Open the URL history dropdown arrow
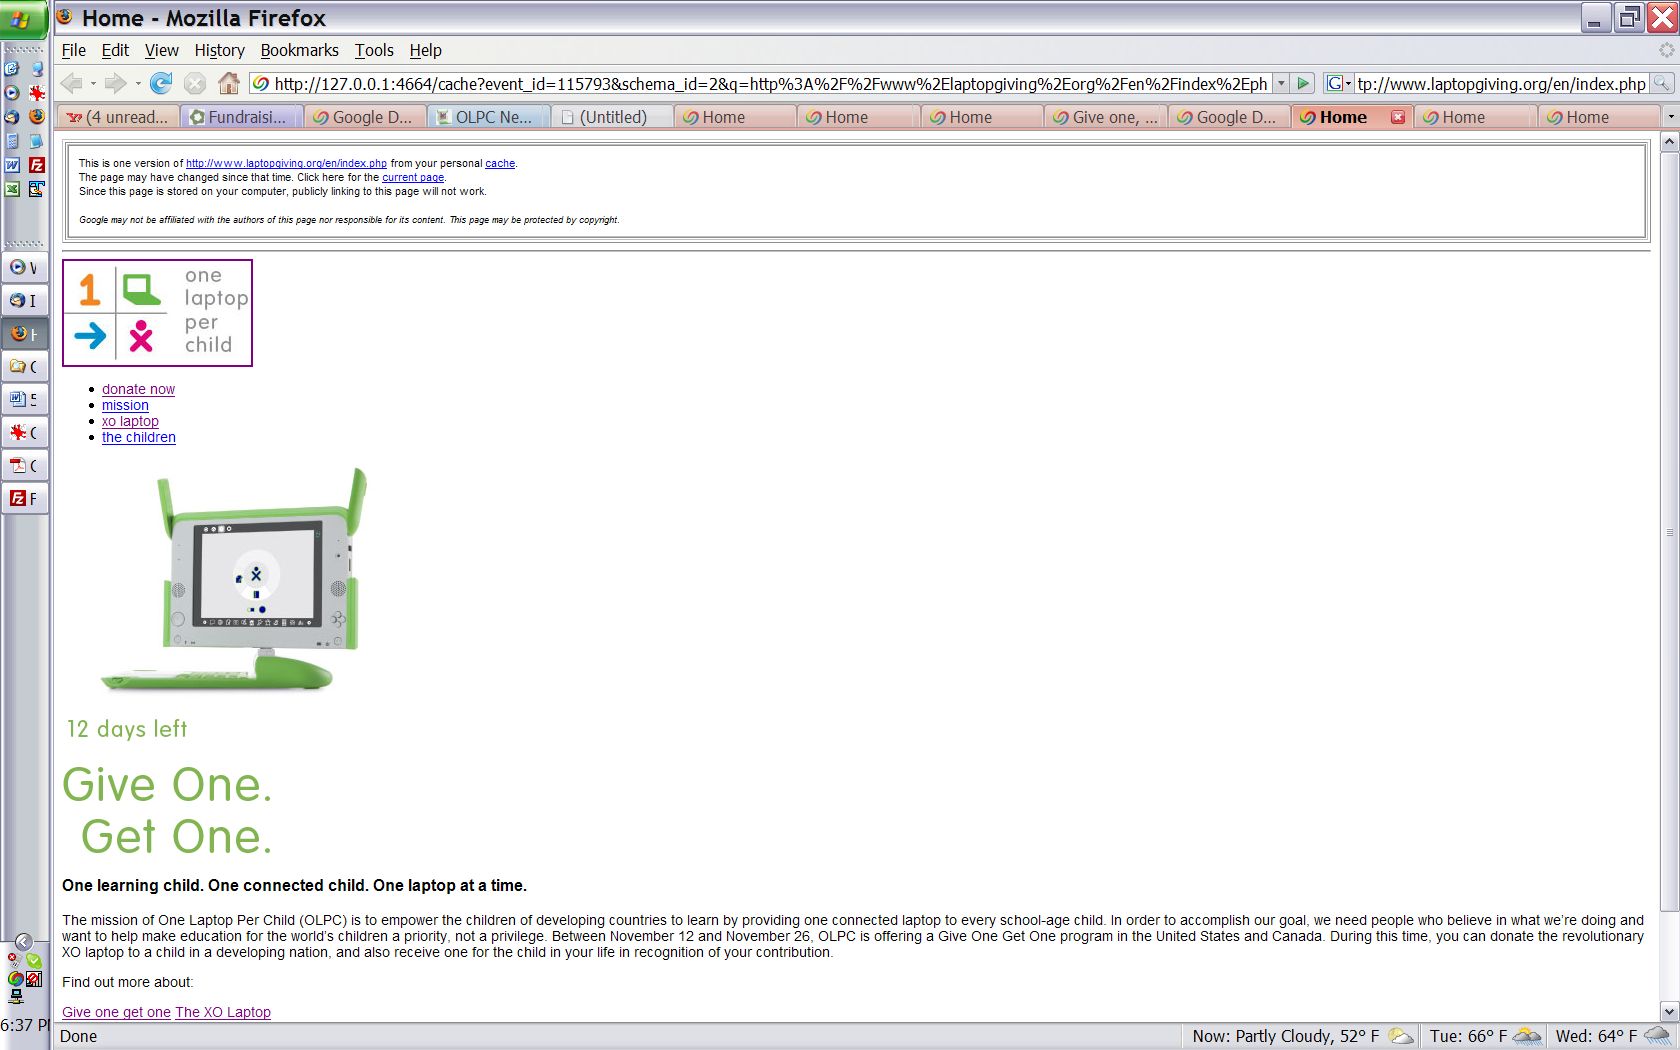 (1280, 84)
